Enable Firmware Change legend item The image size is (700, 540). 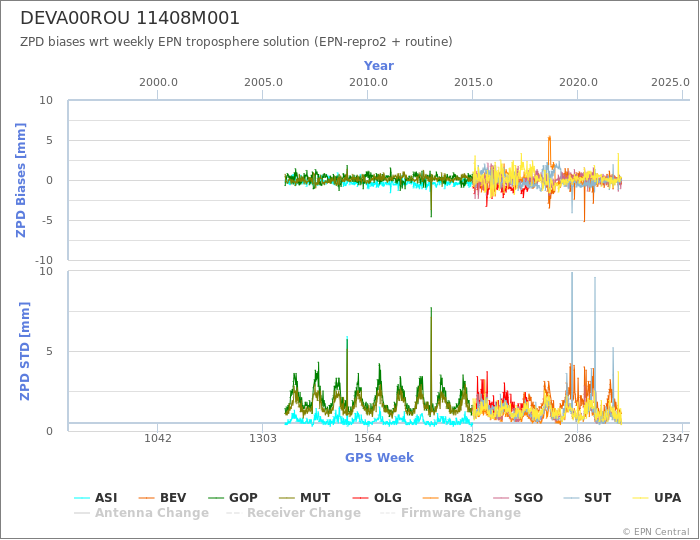pyautogui.click(x=450, y=513)
